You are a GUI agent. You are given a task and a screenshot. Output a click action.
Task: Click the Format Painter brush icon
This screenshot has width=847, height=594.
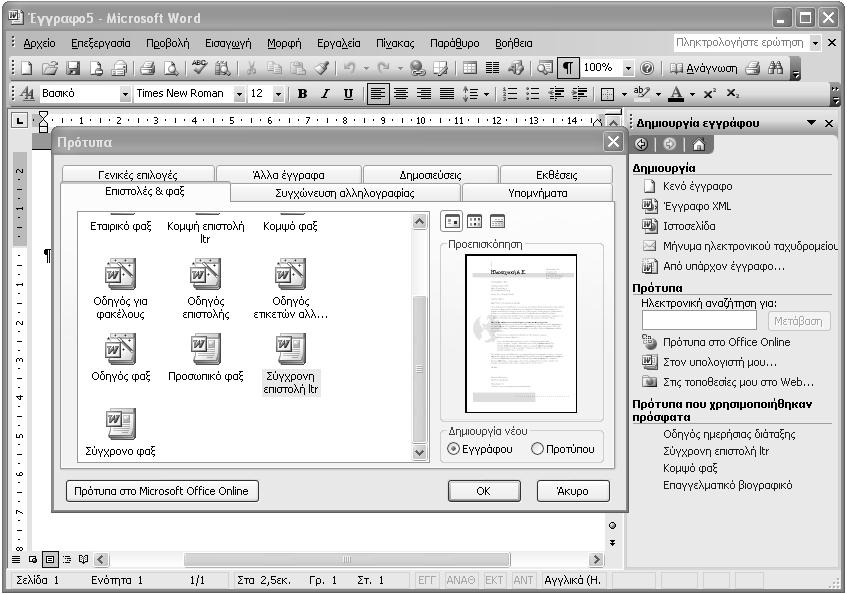[x=321, y=68]
